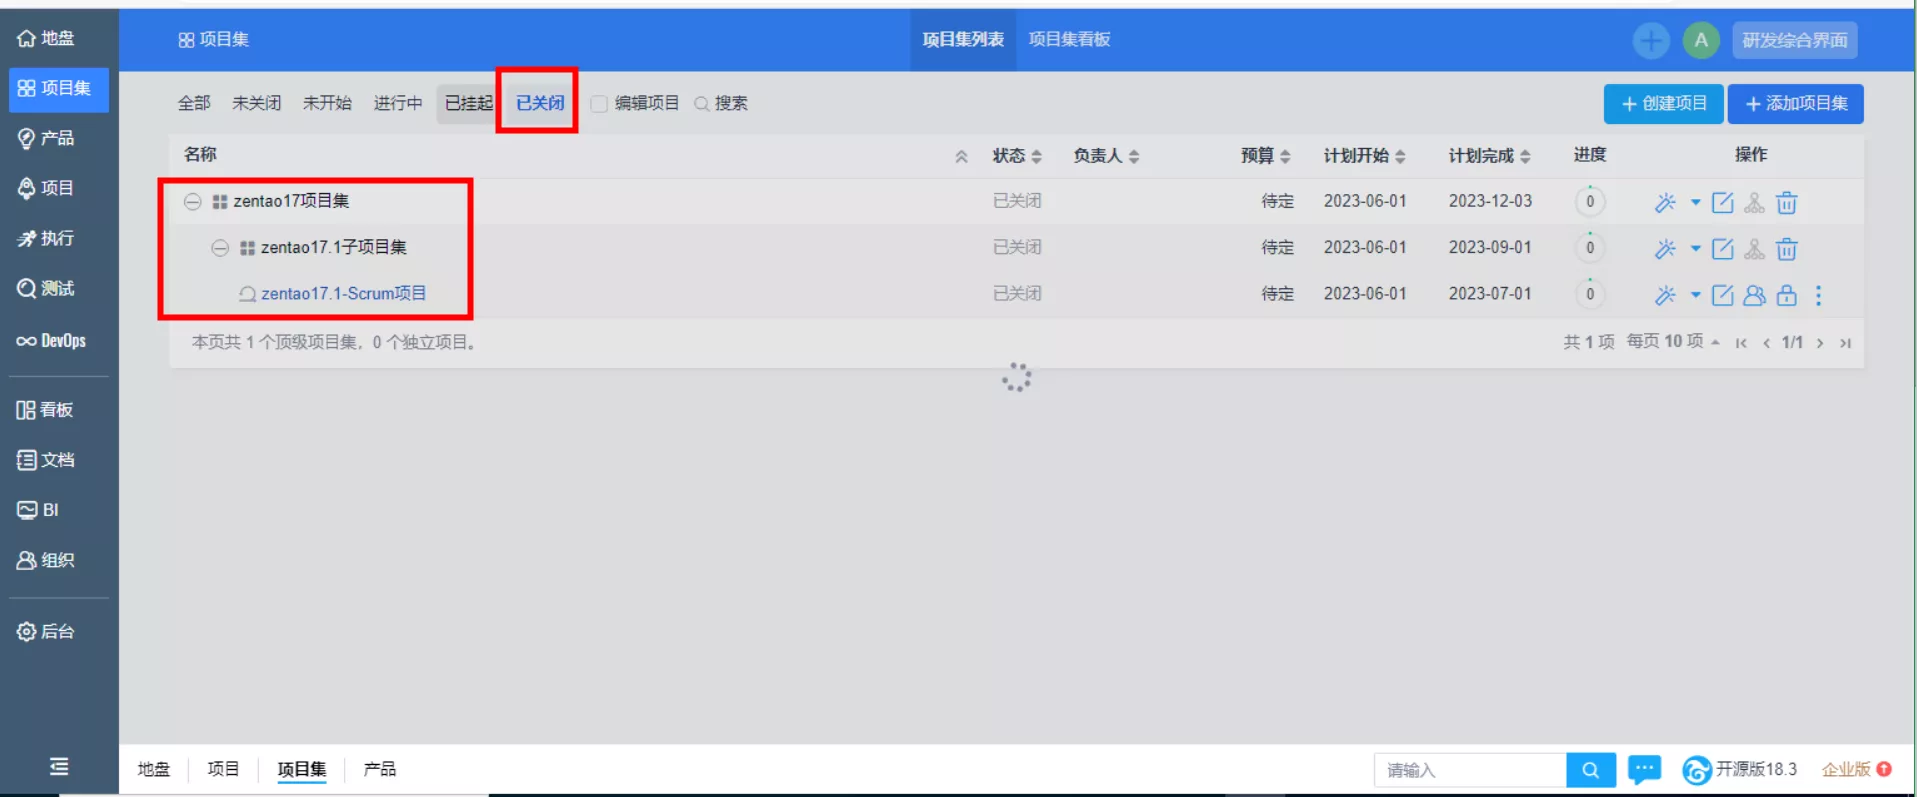The height and width of the screenshot is (797, 1917).
Task: Open 地盘 in the left sidebar
Action: click(x=47, y=38)
